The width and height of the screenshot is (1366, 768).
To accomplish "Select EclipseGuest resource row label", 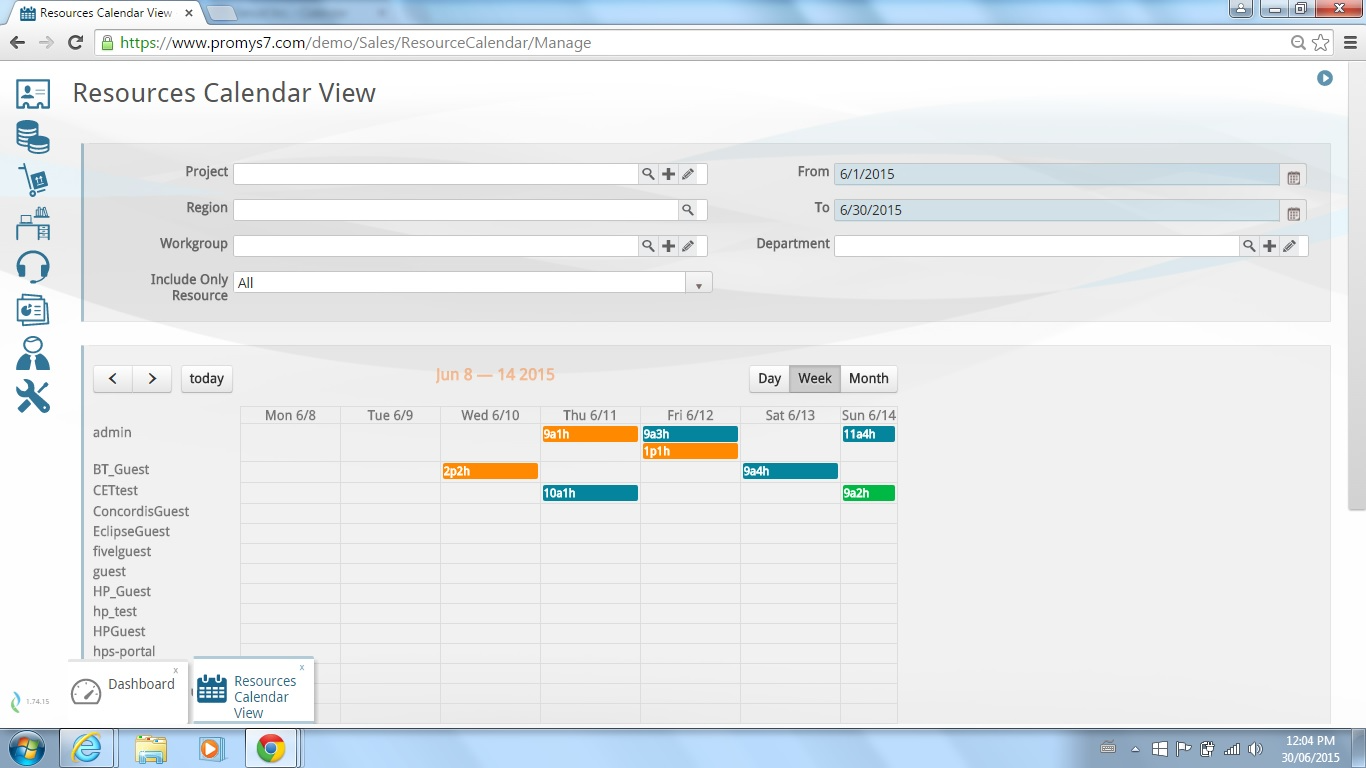I will [x=131, y=532].
